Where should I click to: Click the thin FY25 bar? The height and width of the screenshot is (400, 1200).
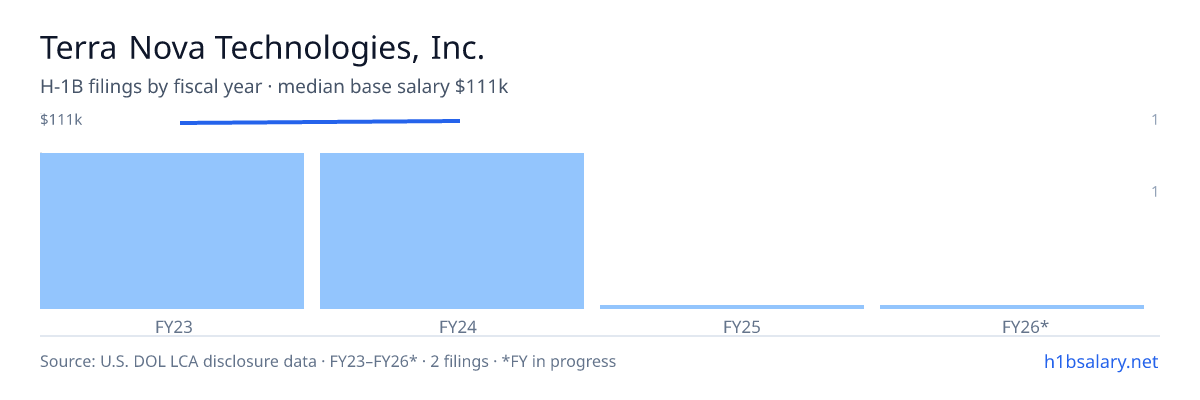coord(732,307)
